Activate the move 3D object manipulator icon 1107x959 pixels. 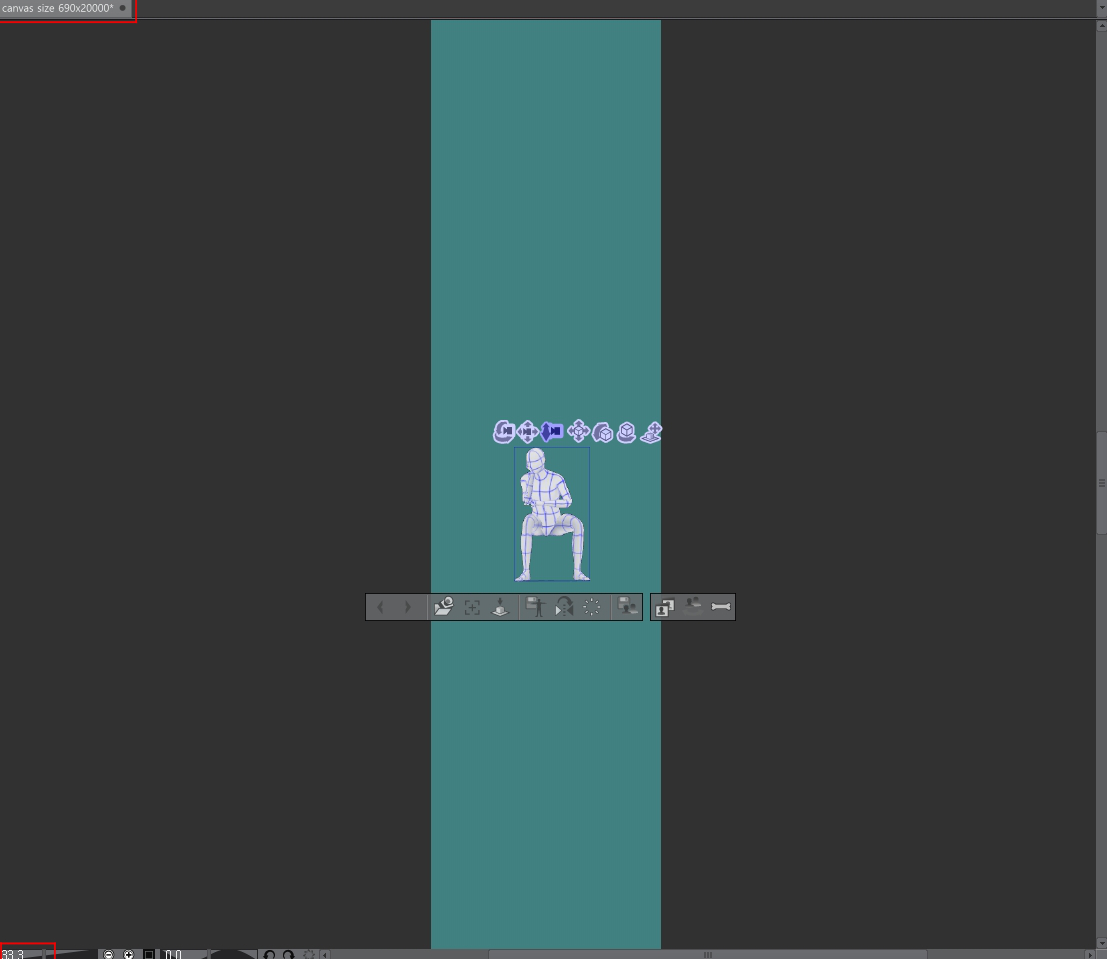click(x=578, y=431)
